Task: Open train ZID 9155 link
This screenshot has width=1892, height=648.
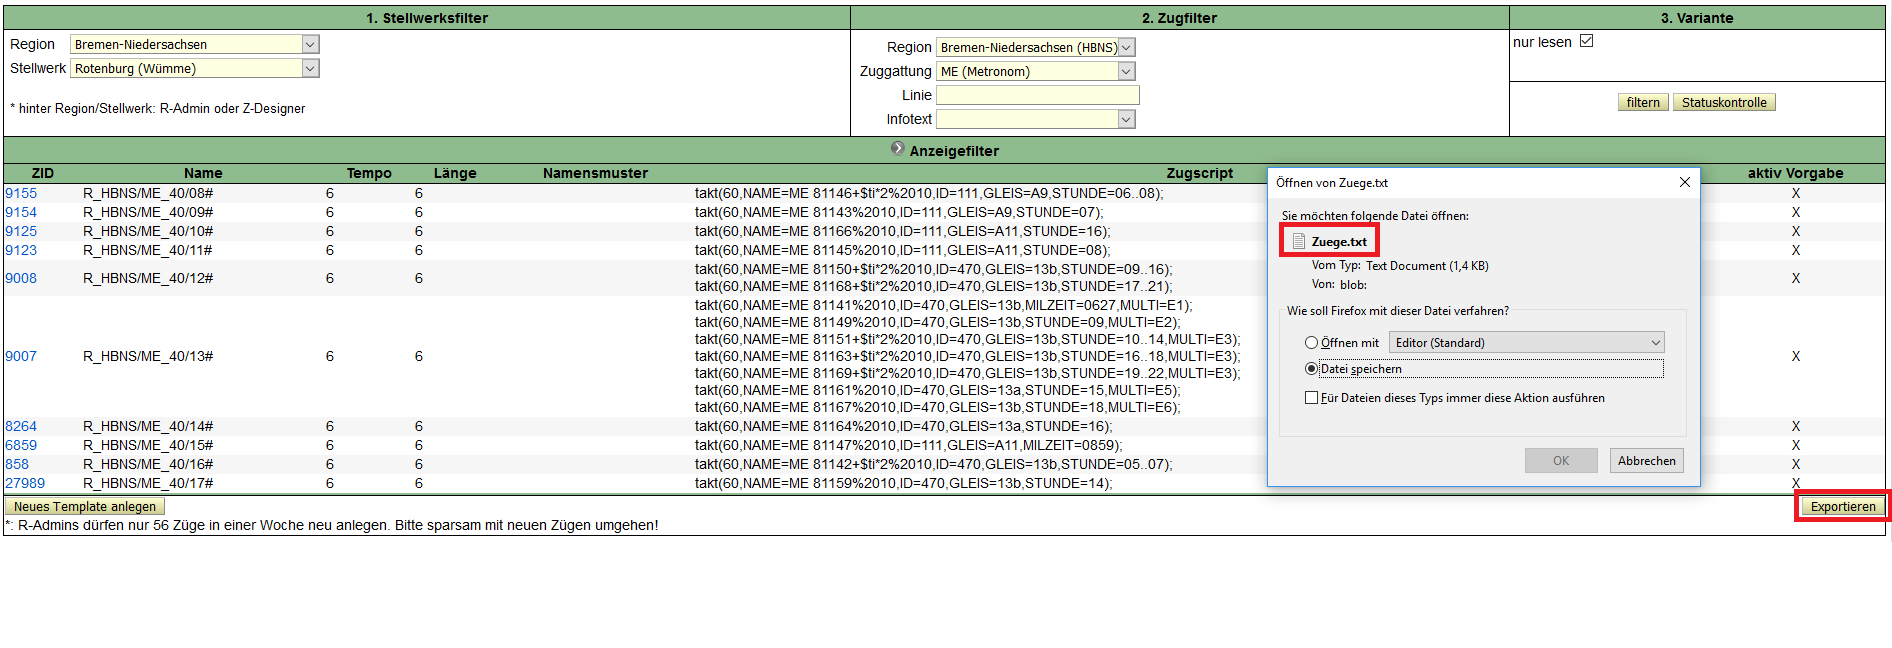Action: click(21, 193)
